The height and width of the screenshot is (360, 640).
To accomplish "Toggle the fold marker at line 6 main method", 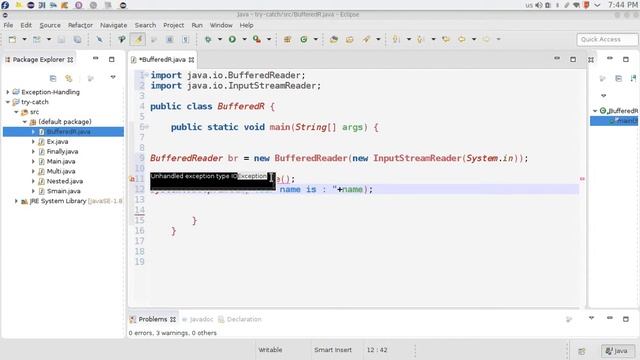I will click(146, 127).
